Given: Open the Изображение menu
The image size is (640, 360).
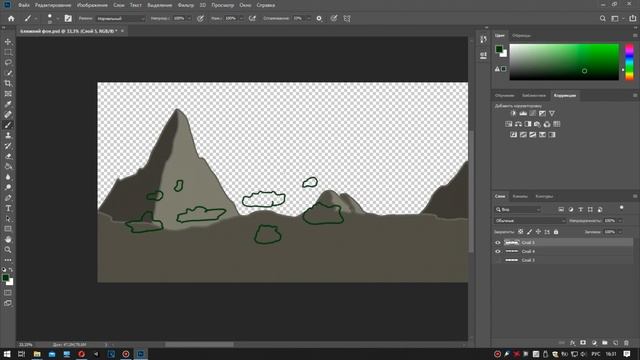Looking at the screenshot, I should point(92,5).
